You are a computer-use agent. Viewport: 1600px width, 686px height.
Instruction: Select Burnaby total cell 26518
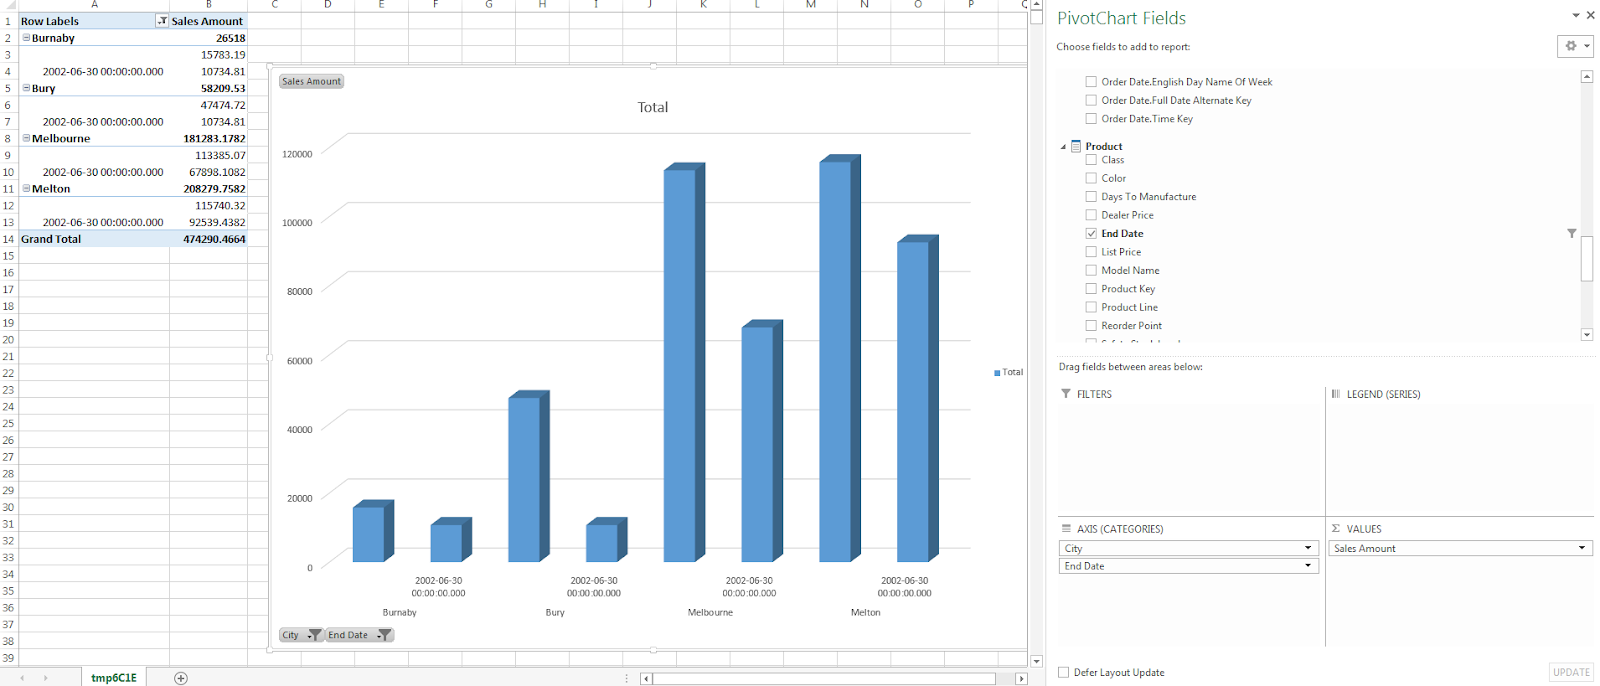[208, 38]
